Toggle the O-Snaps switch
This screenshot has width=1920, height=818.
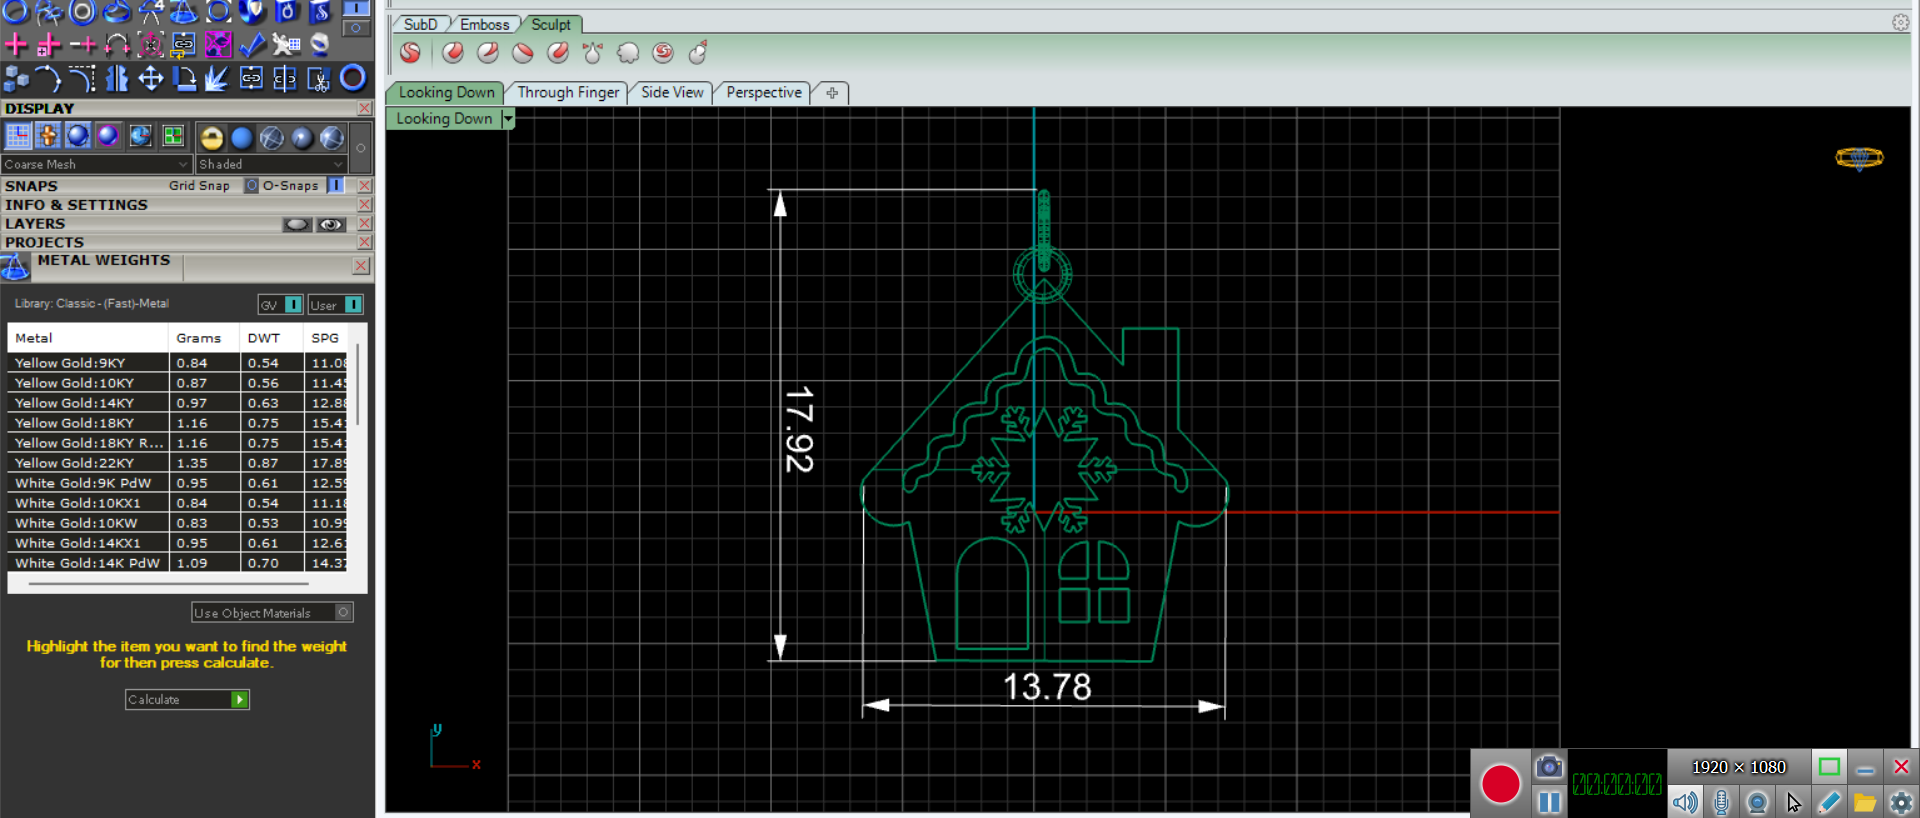pyautogui.click(x=336, y=186)
